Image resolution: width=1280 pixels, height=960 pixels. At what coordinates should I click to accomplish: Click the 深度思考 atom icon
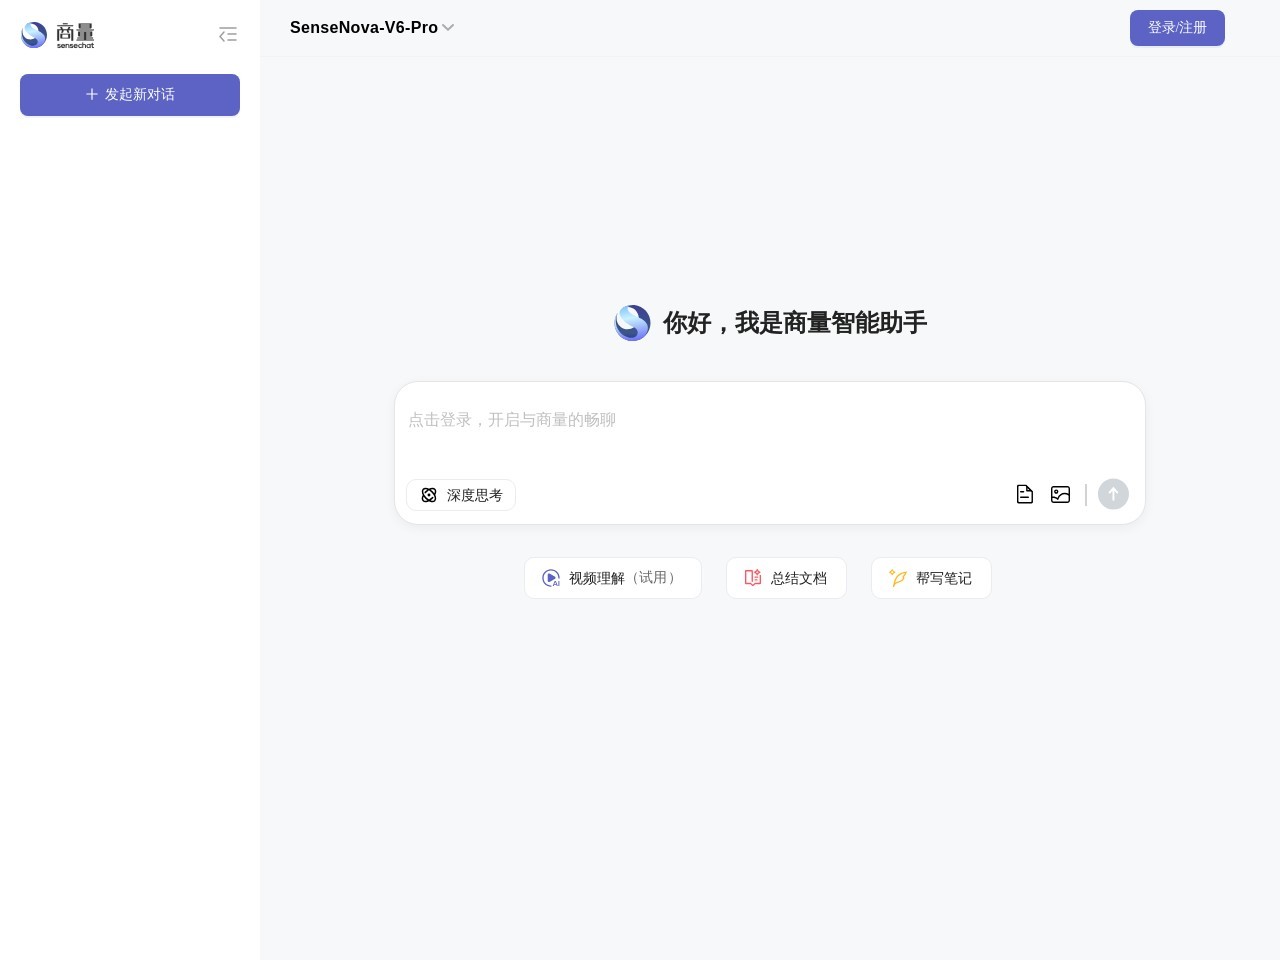tap(429, 495)
